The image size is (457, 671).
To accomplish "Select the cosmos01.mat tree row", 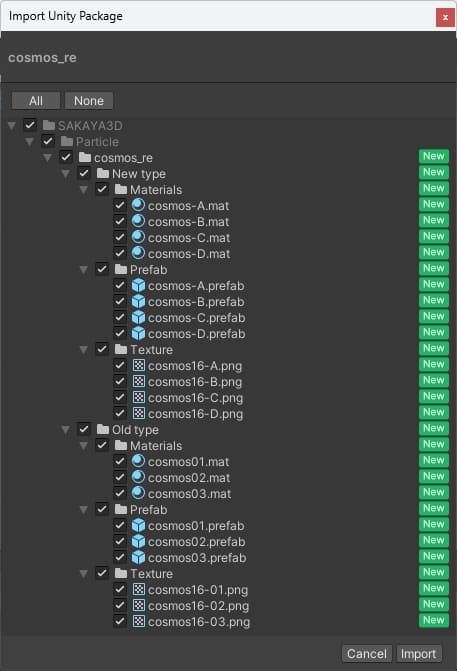I will point(228,461).
